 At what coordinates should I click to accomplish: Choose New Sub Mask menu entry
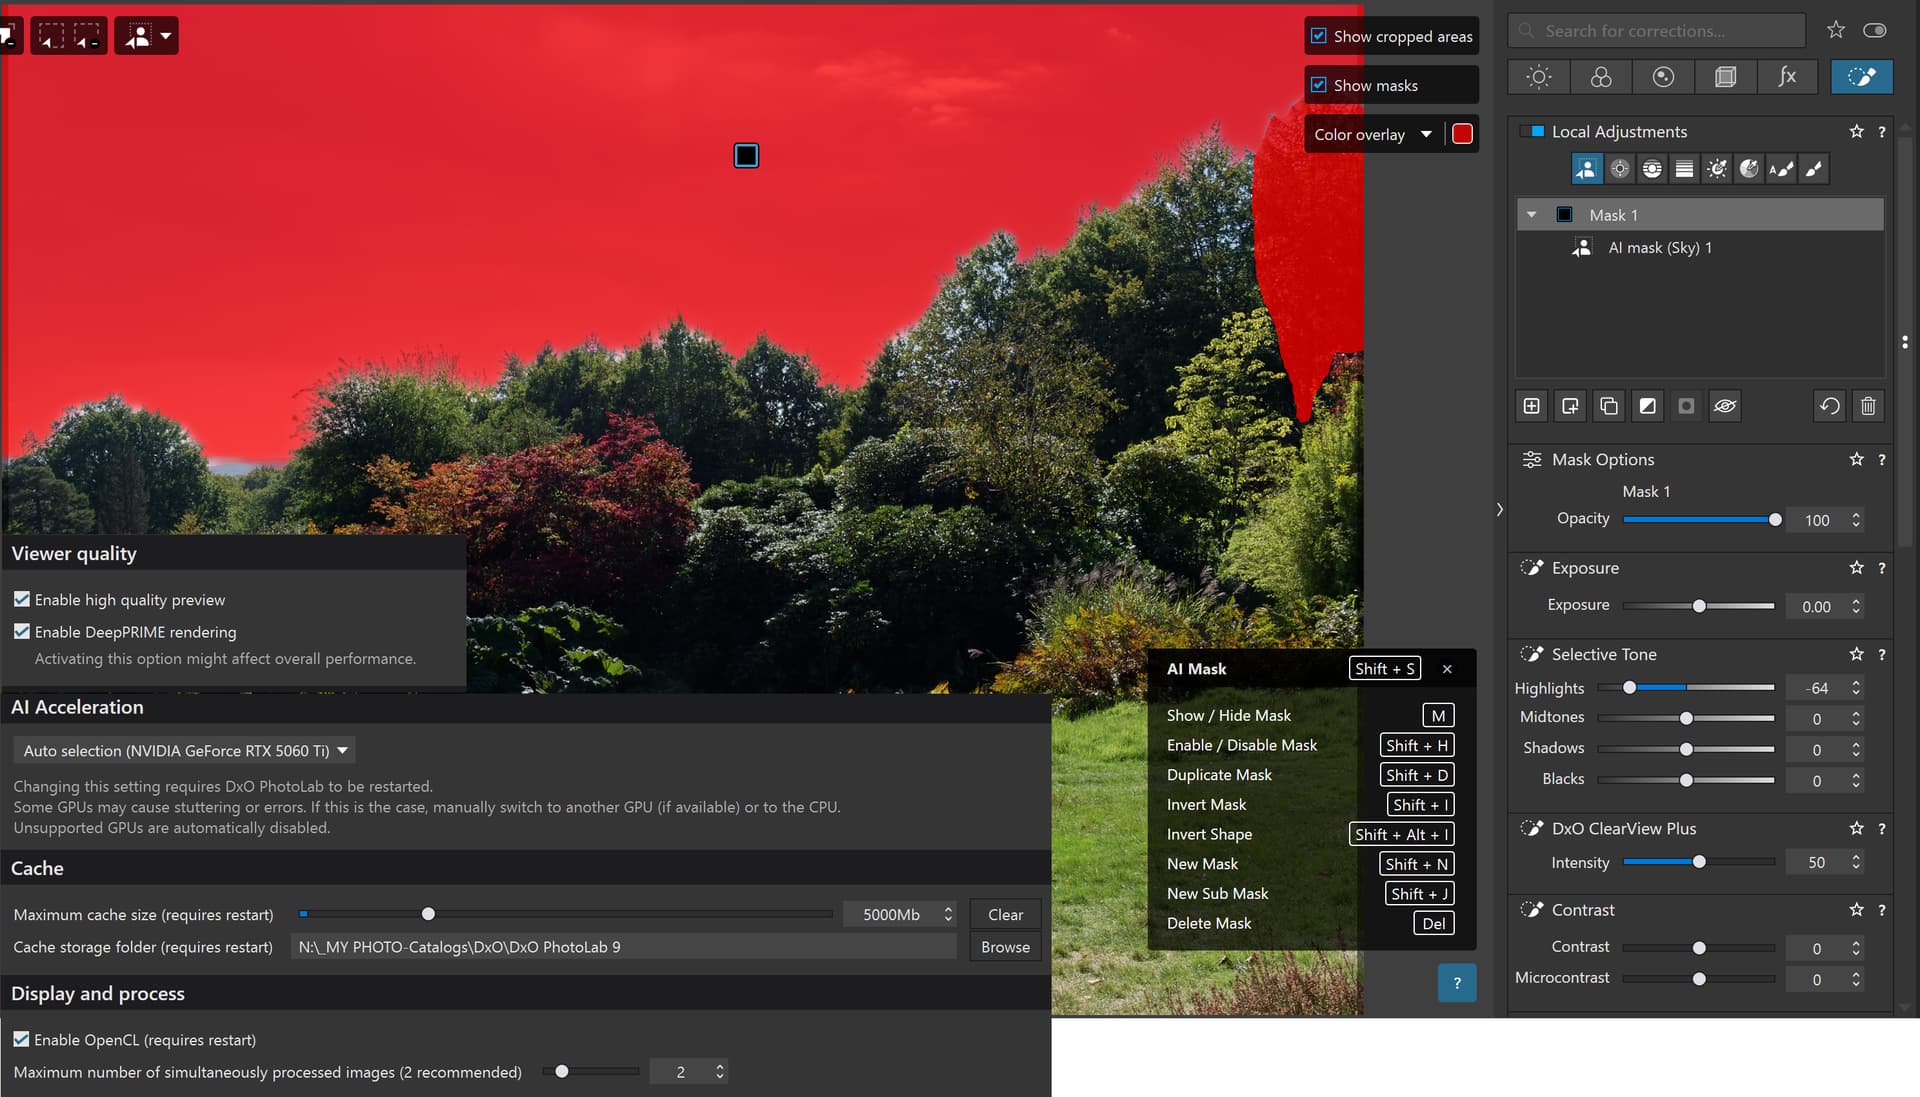click(x=1216, y=894)
